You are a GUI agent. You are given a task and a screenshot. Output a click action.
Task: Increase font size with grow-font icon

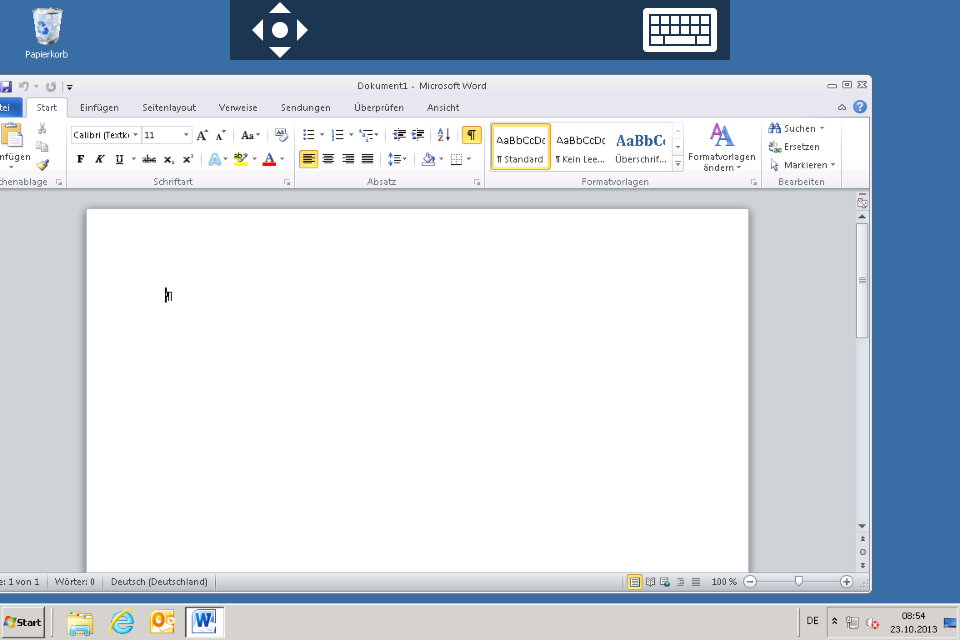coord(202,135)
